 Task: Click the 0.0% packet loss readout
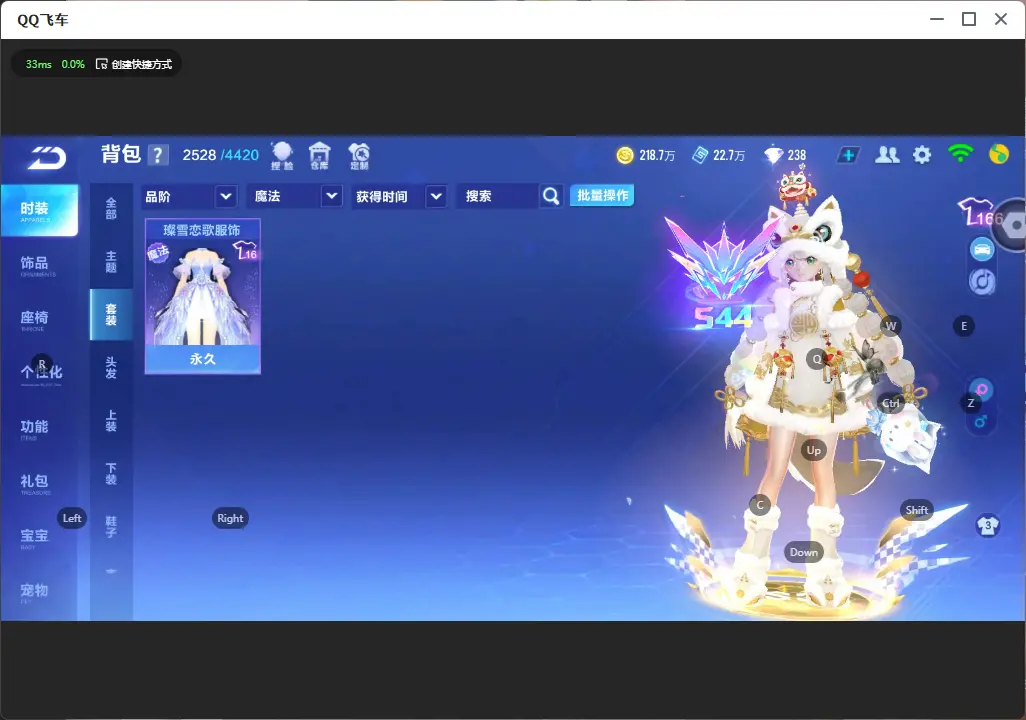tap(73, 64)
